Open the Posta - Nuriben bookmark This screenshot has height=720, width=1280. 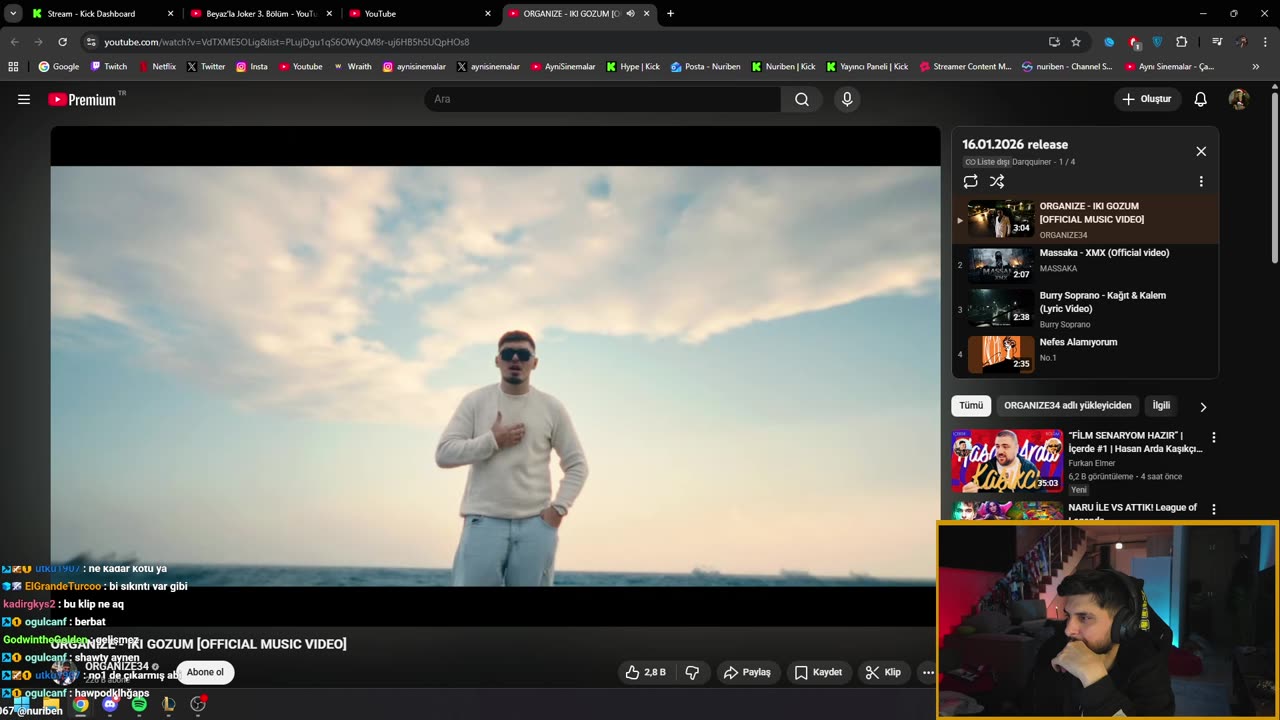tap(706, 67)
